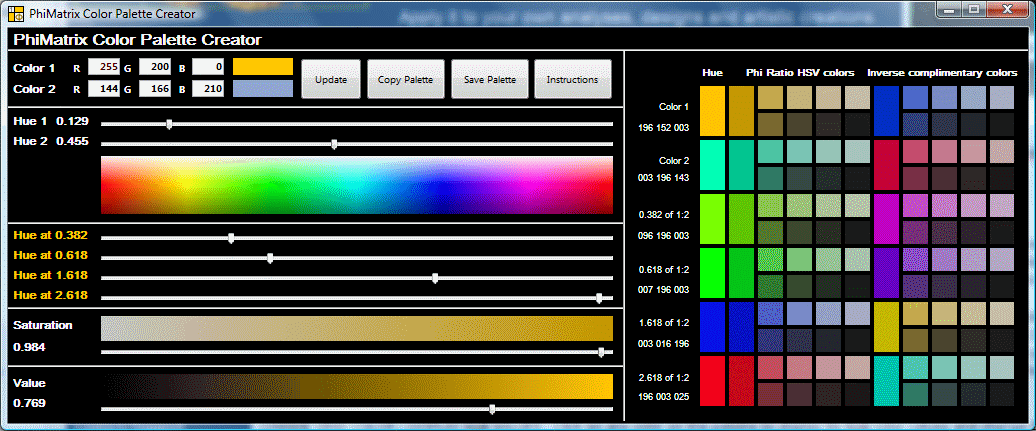Click the PhiMatrix app icon in title bar
This screenshot has height=431, width=1036.
click(x=17, y=13)
